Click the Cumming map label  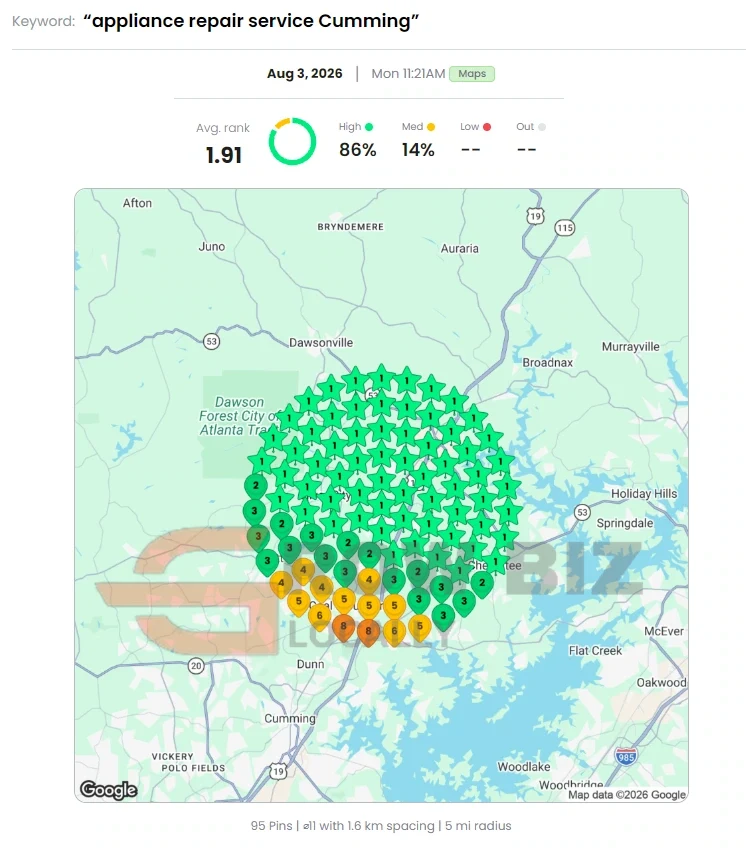click(290, 719)
